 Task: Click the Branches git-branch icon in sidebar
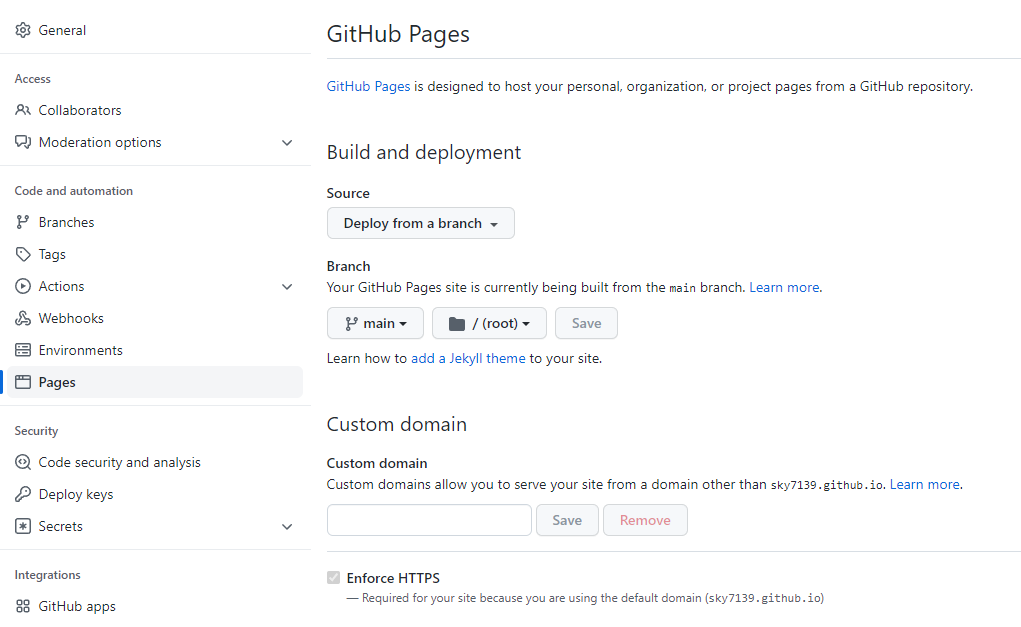coord(23,222)
